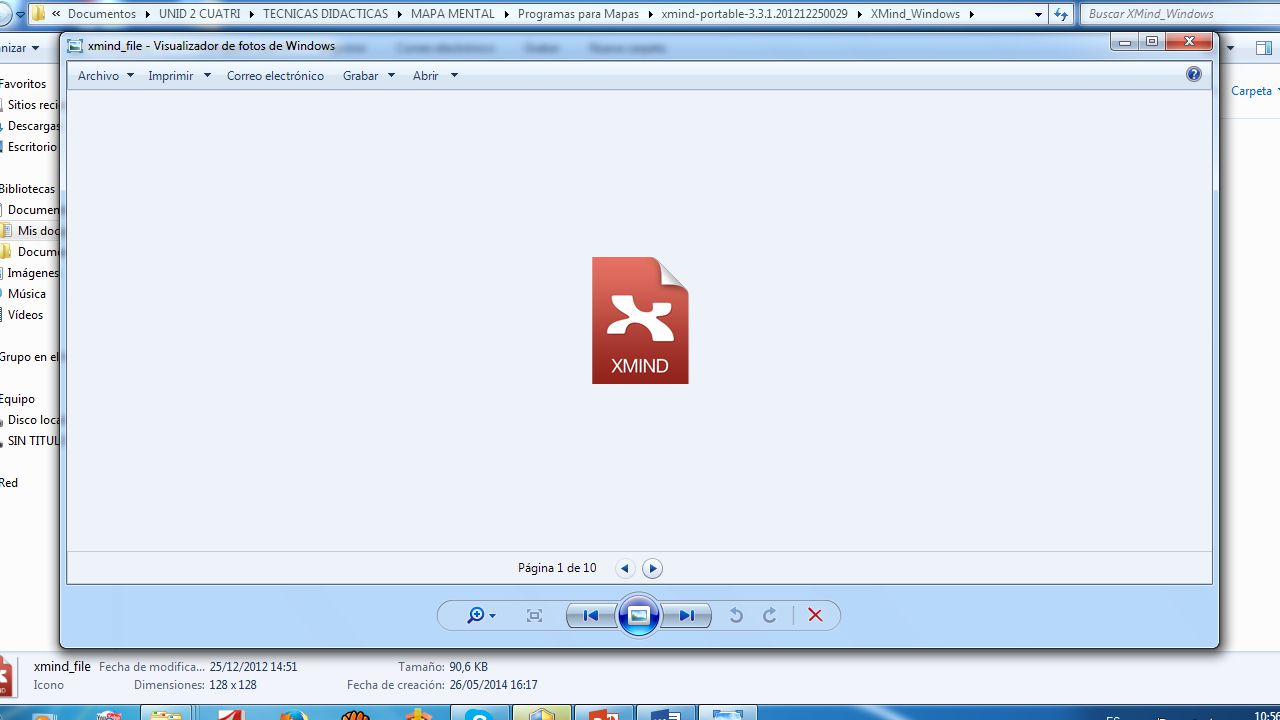Expand the arrow after Programas para Mapas

coord(651,14)
